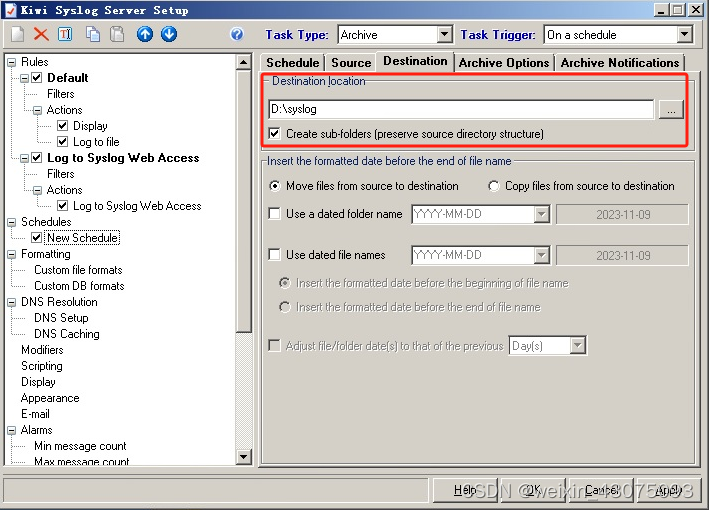Viewport: 709px width, 510px height.
Task: Collapse the Schedules tree node
Action: point(12,222)
